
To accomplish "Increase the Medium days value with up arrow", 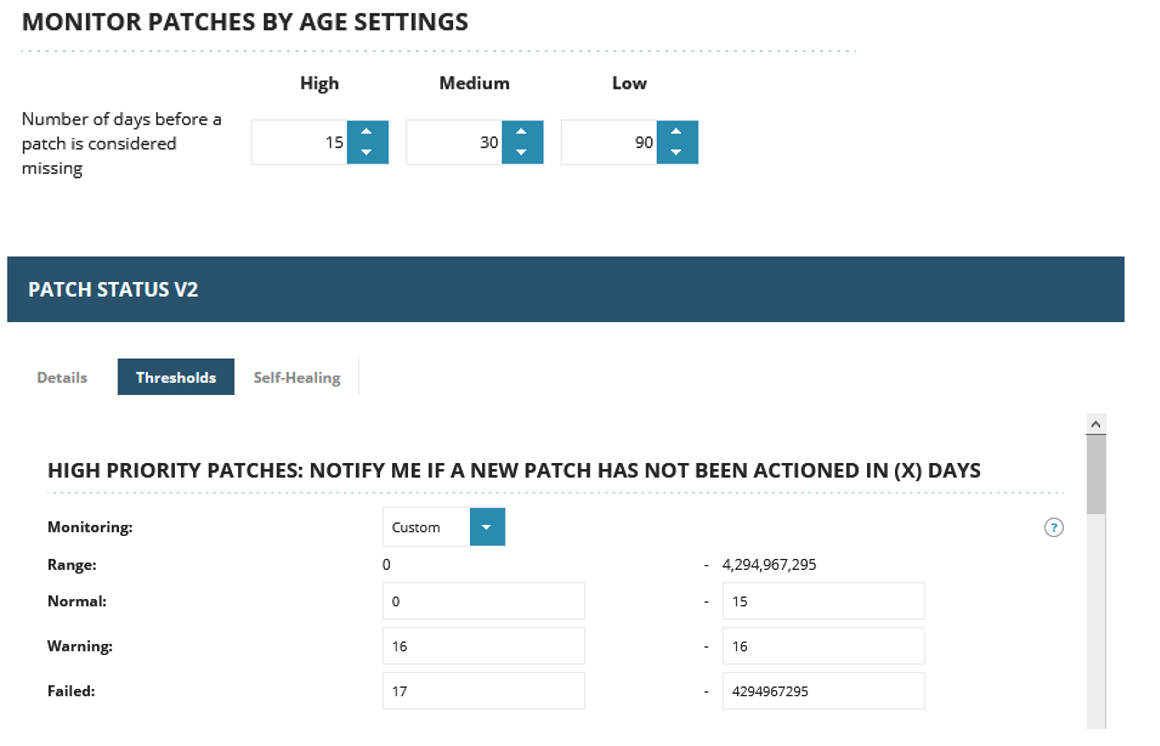I will [522, 131].
